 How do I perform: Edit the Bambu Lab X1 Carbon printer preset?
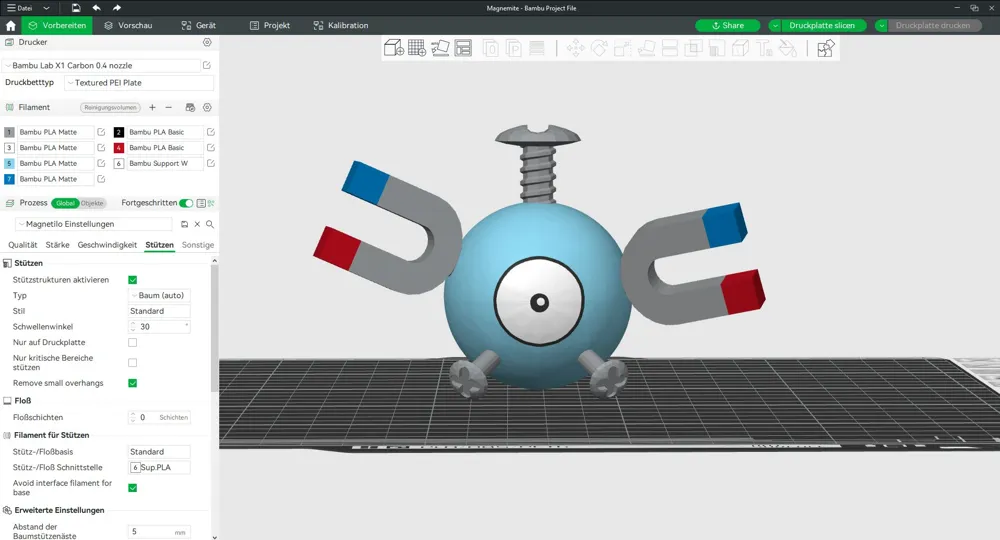[207, 65]
